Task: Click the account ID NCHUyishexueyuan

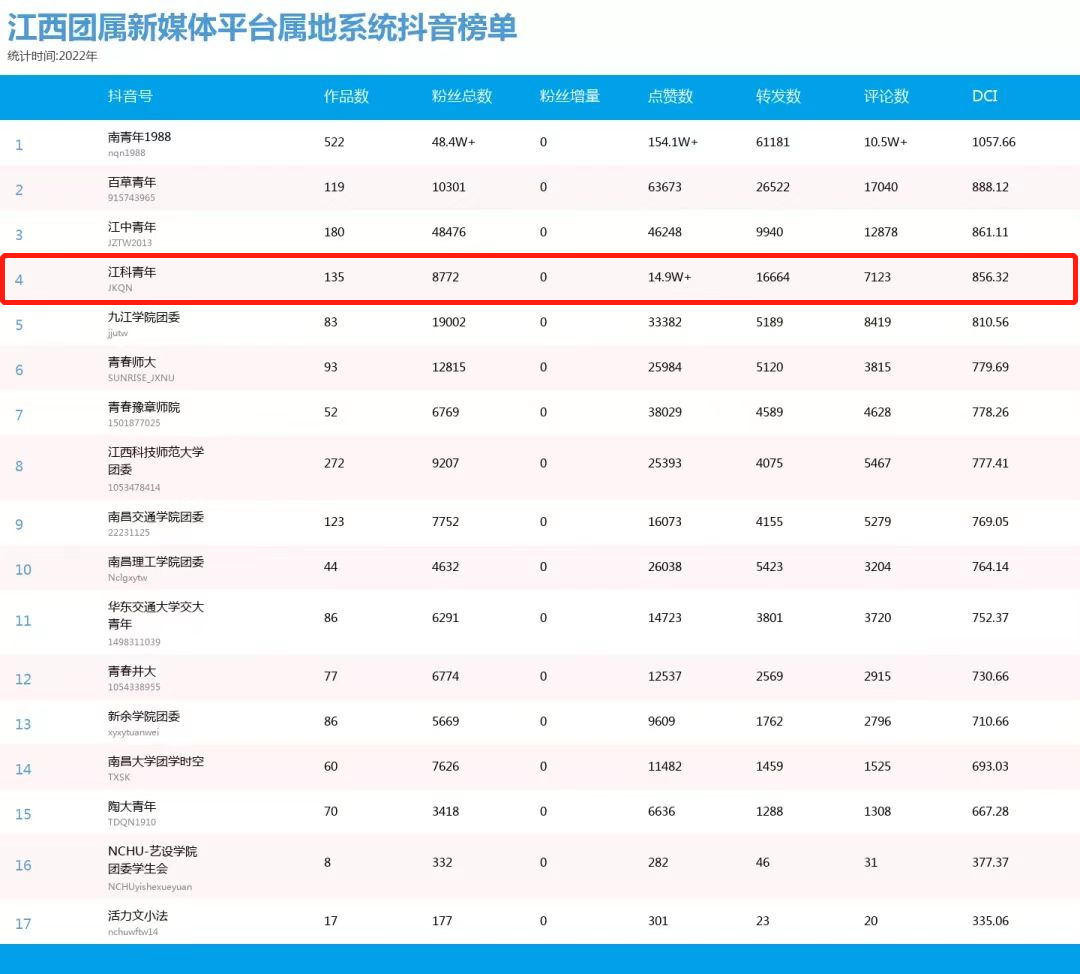Action: pyautogui.click(x=149, y=887)
